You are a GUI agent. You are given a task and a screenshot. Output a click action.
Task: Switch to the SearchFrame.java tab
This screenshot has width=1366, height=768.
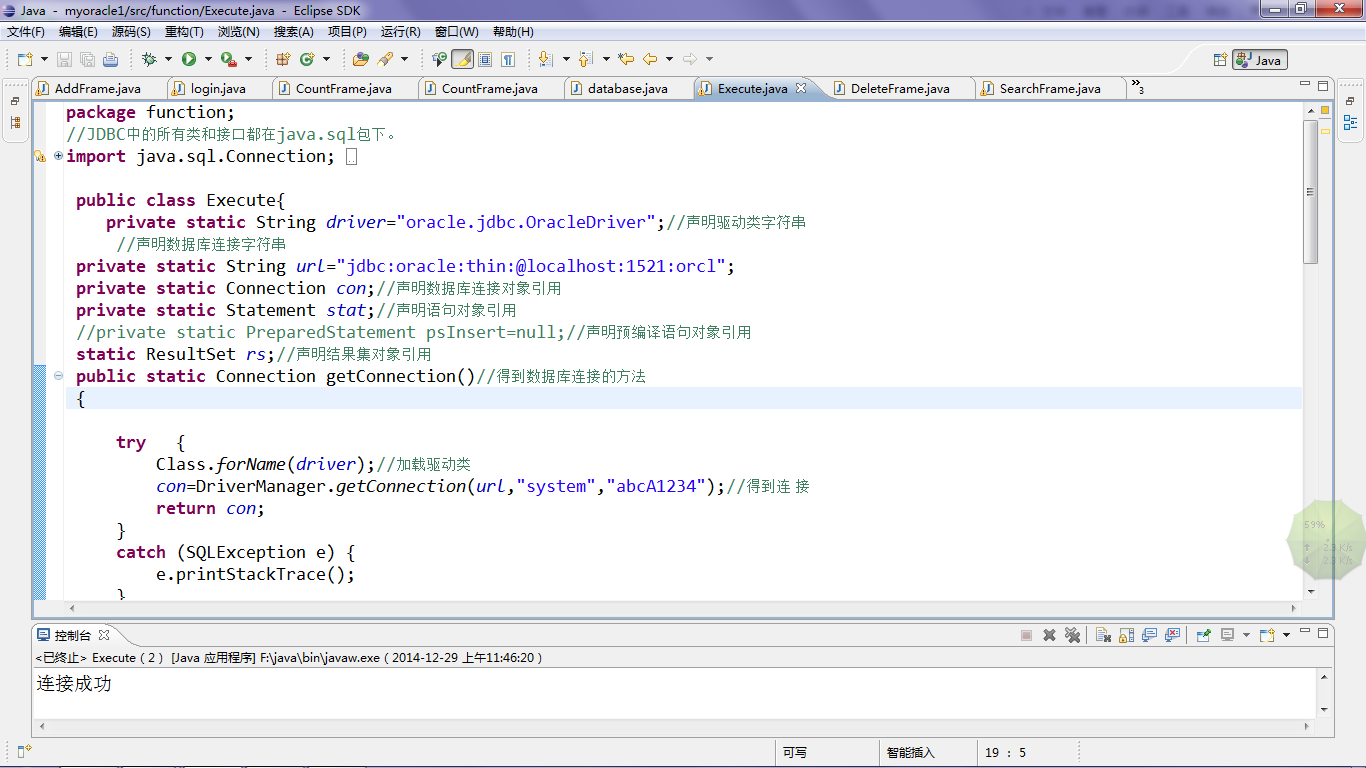[x=1050, y=89]
